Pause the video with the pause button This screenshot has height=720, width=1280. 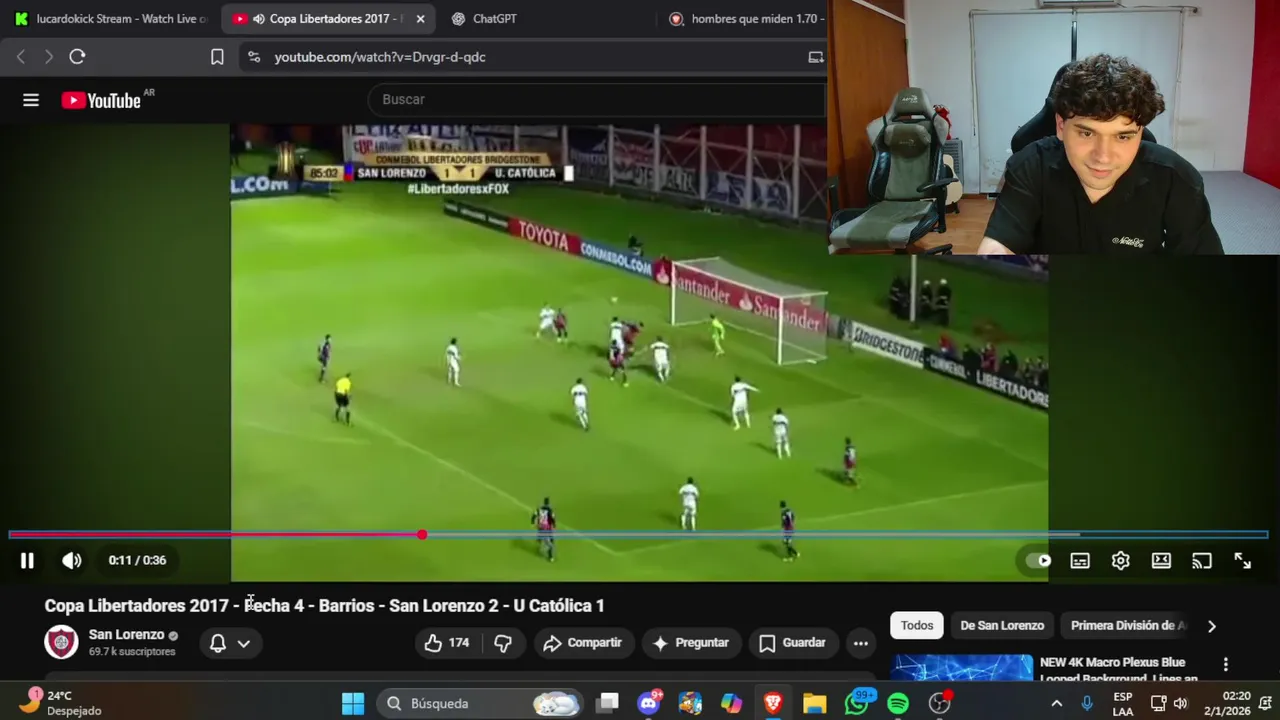[x=27, y=561]
